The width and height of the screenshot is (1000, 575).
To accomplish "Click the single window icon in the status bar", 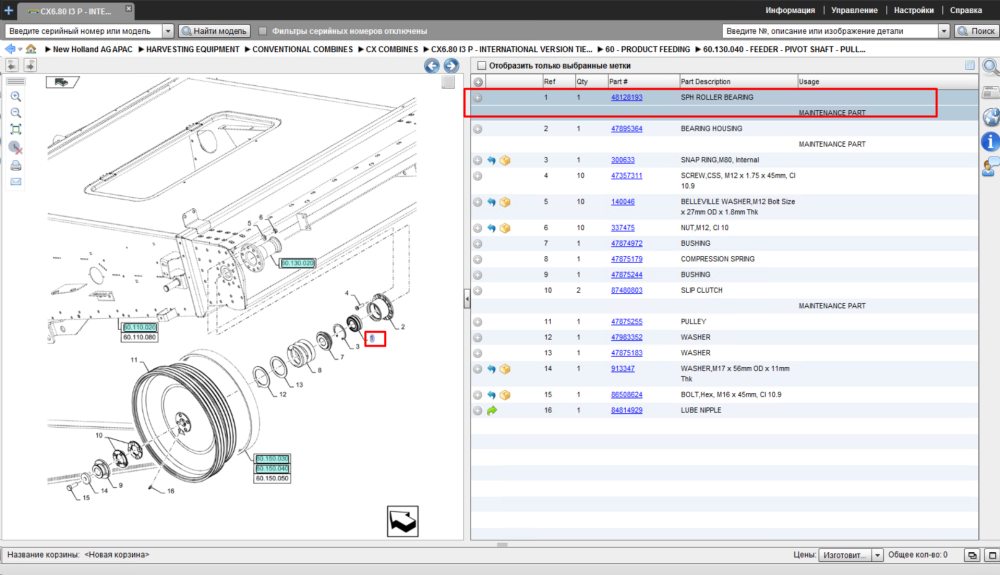I will [992, 555].
